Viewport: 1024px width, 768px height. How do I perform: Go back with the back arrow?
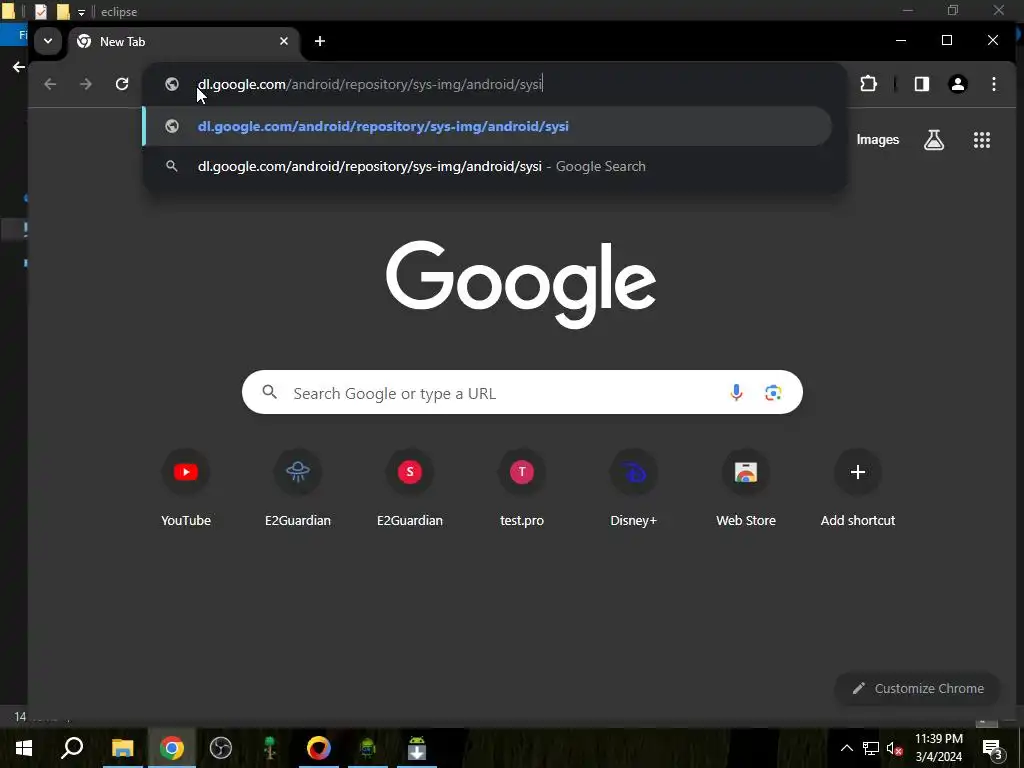[x=50, y=84]
